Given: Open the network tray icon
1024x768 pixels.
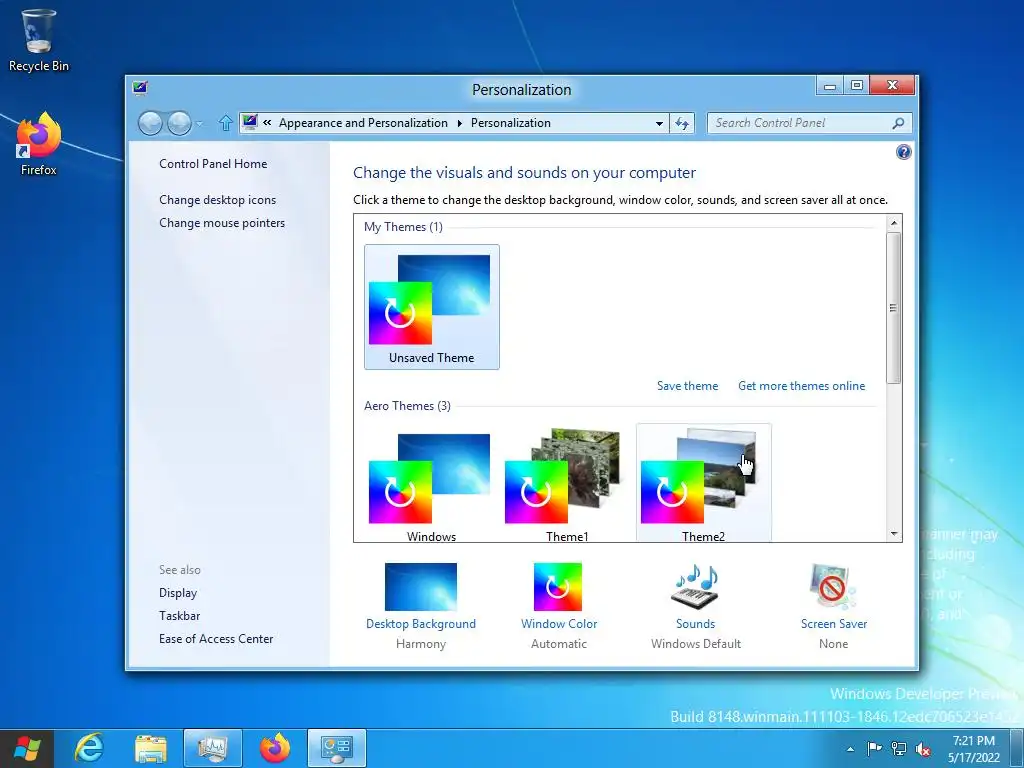Looking at the screenshot, I should pos(899,749).
